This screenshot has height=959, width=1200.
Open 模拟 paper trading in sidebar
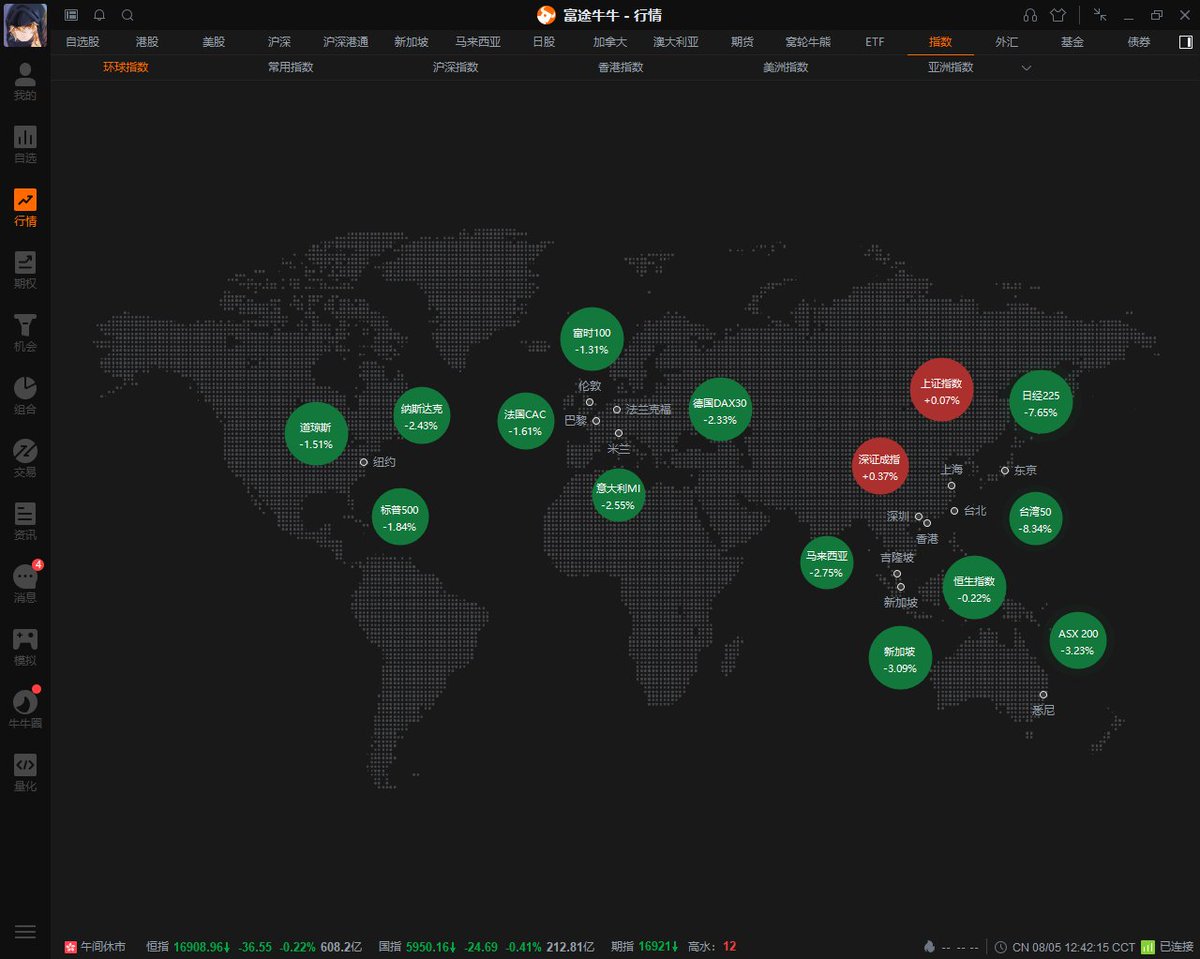tap(25, 647)
